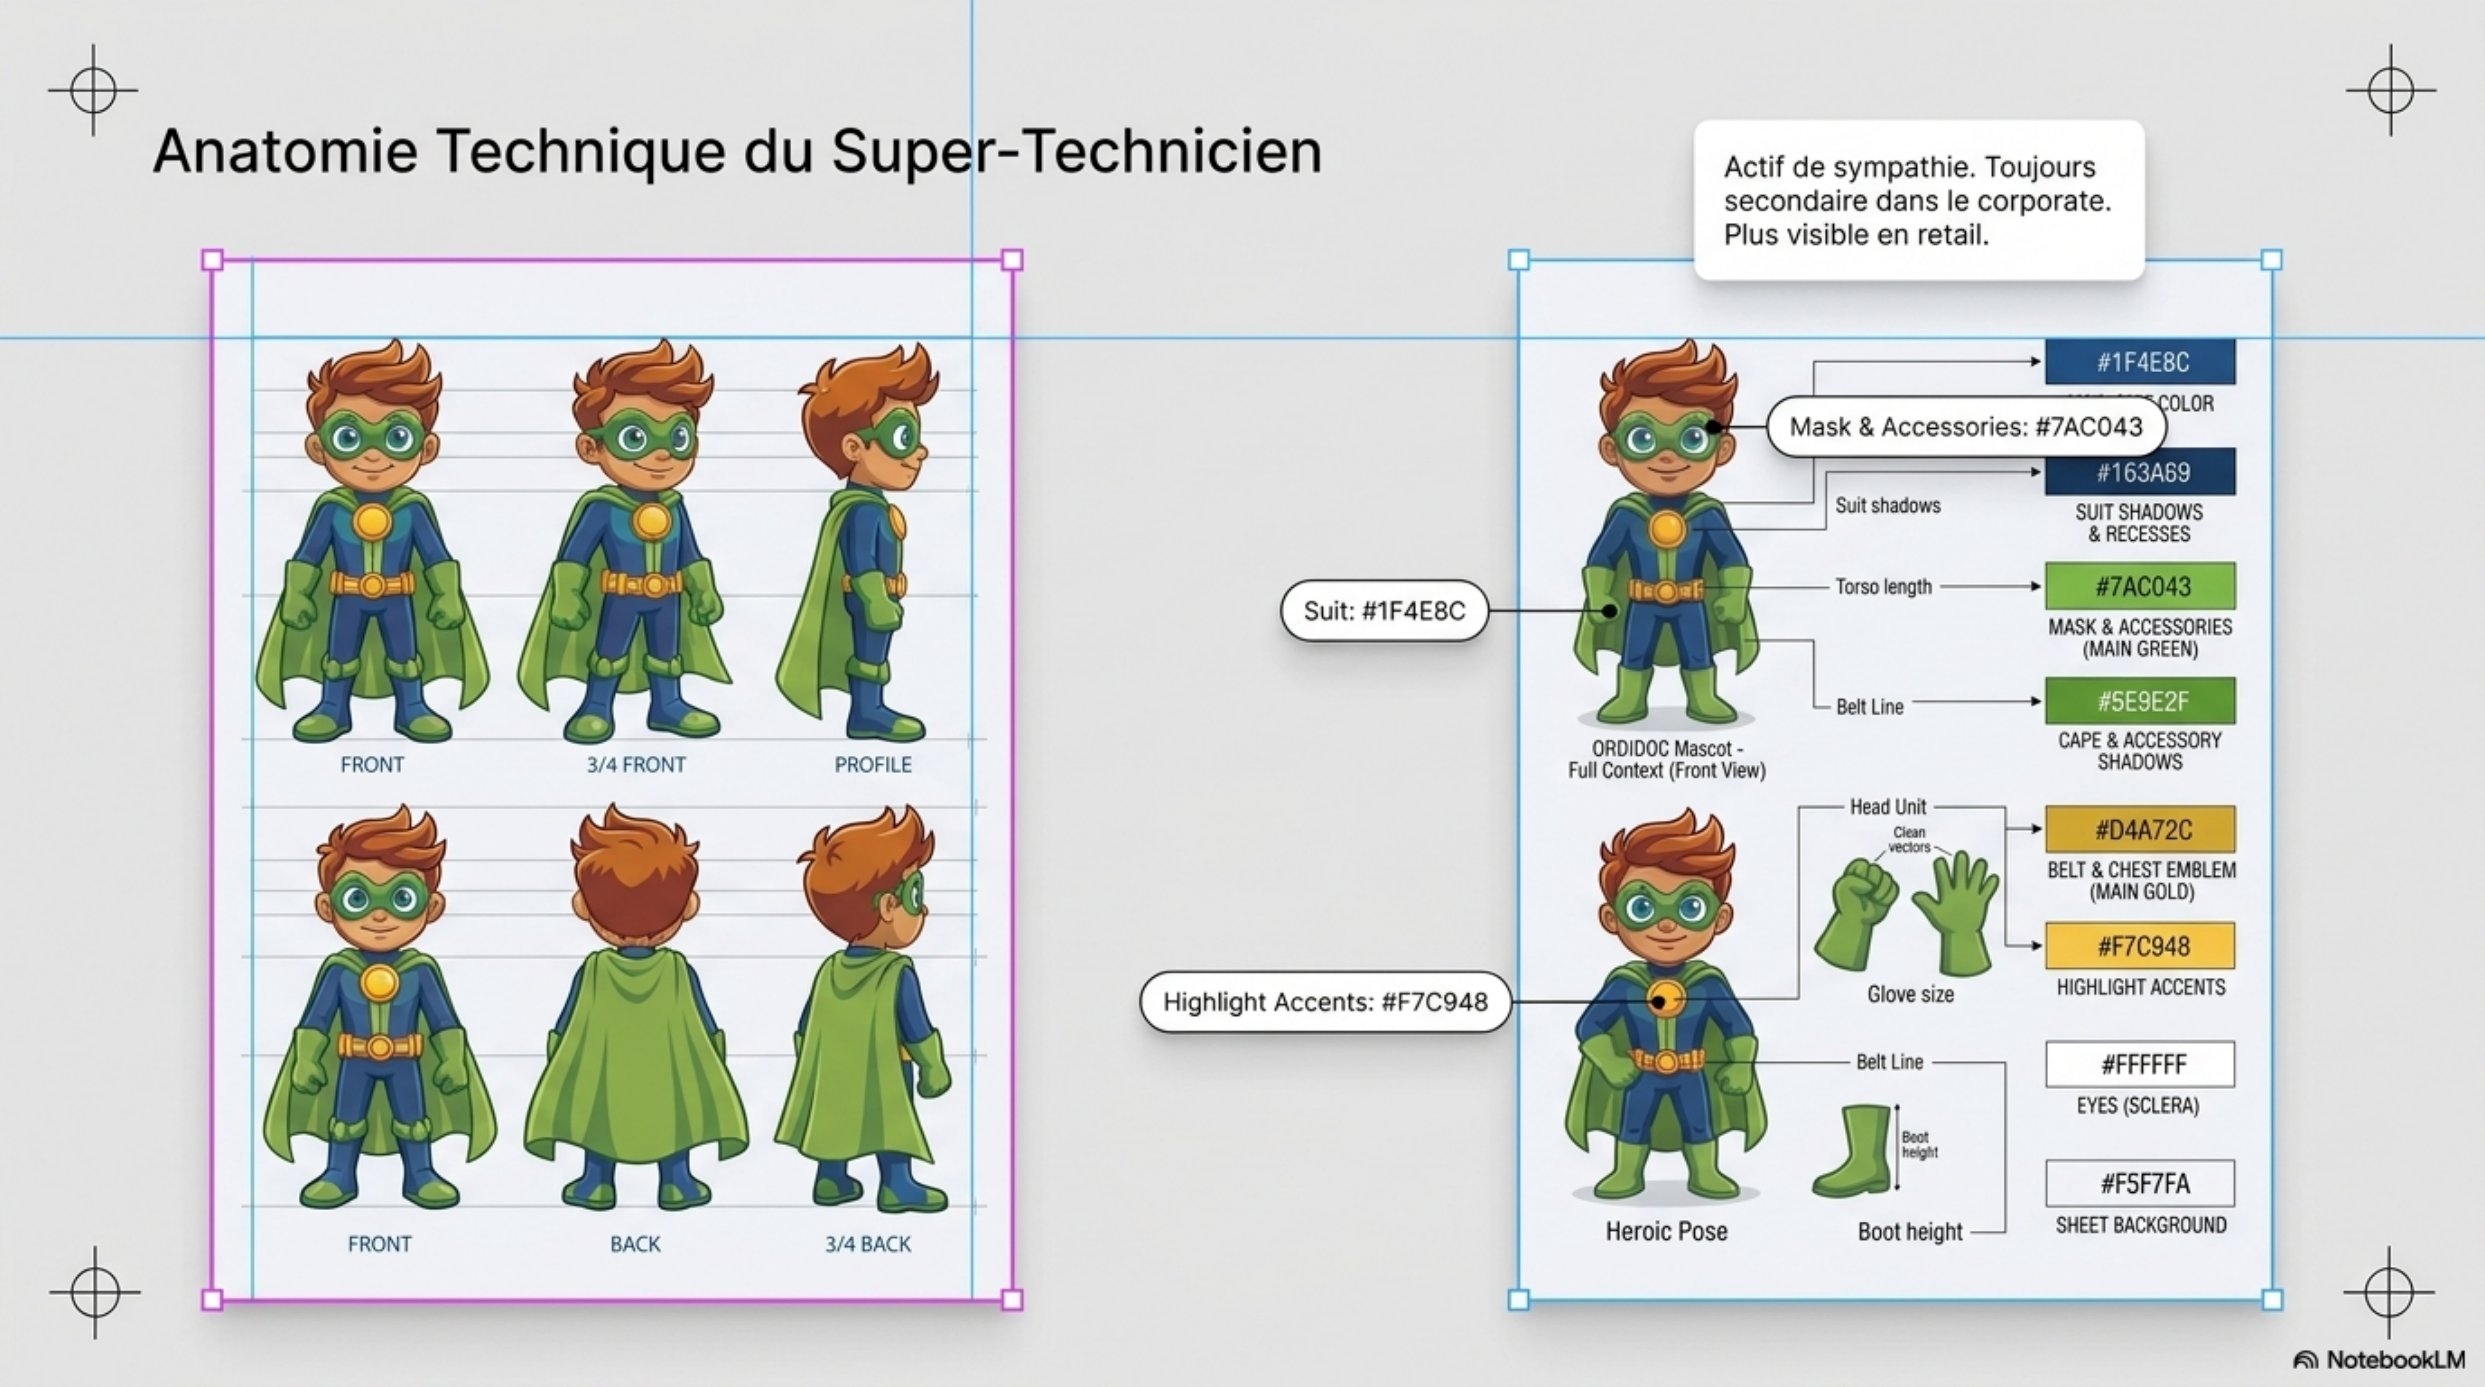Click the bottom-right handle of blue frame
This screenshot has height=1387, width=2485.
pyautogui.click(x=2272, y=1300)
